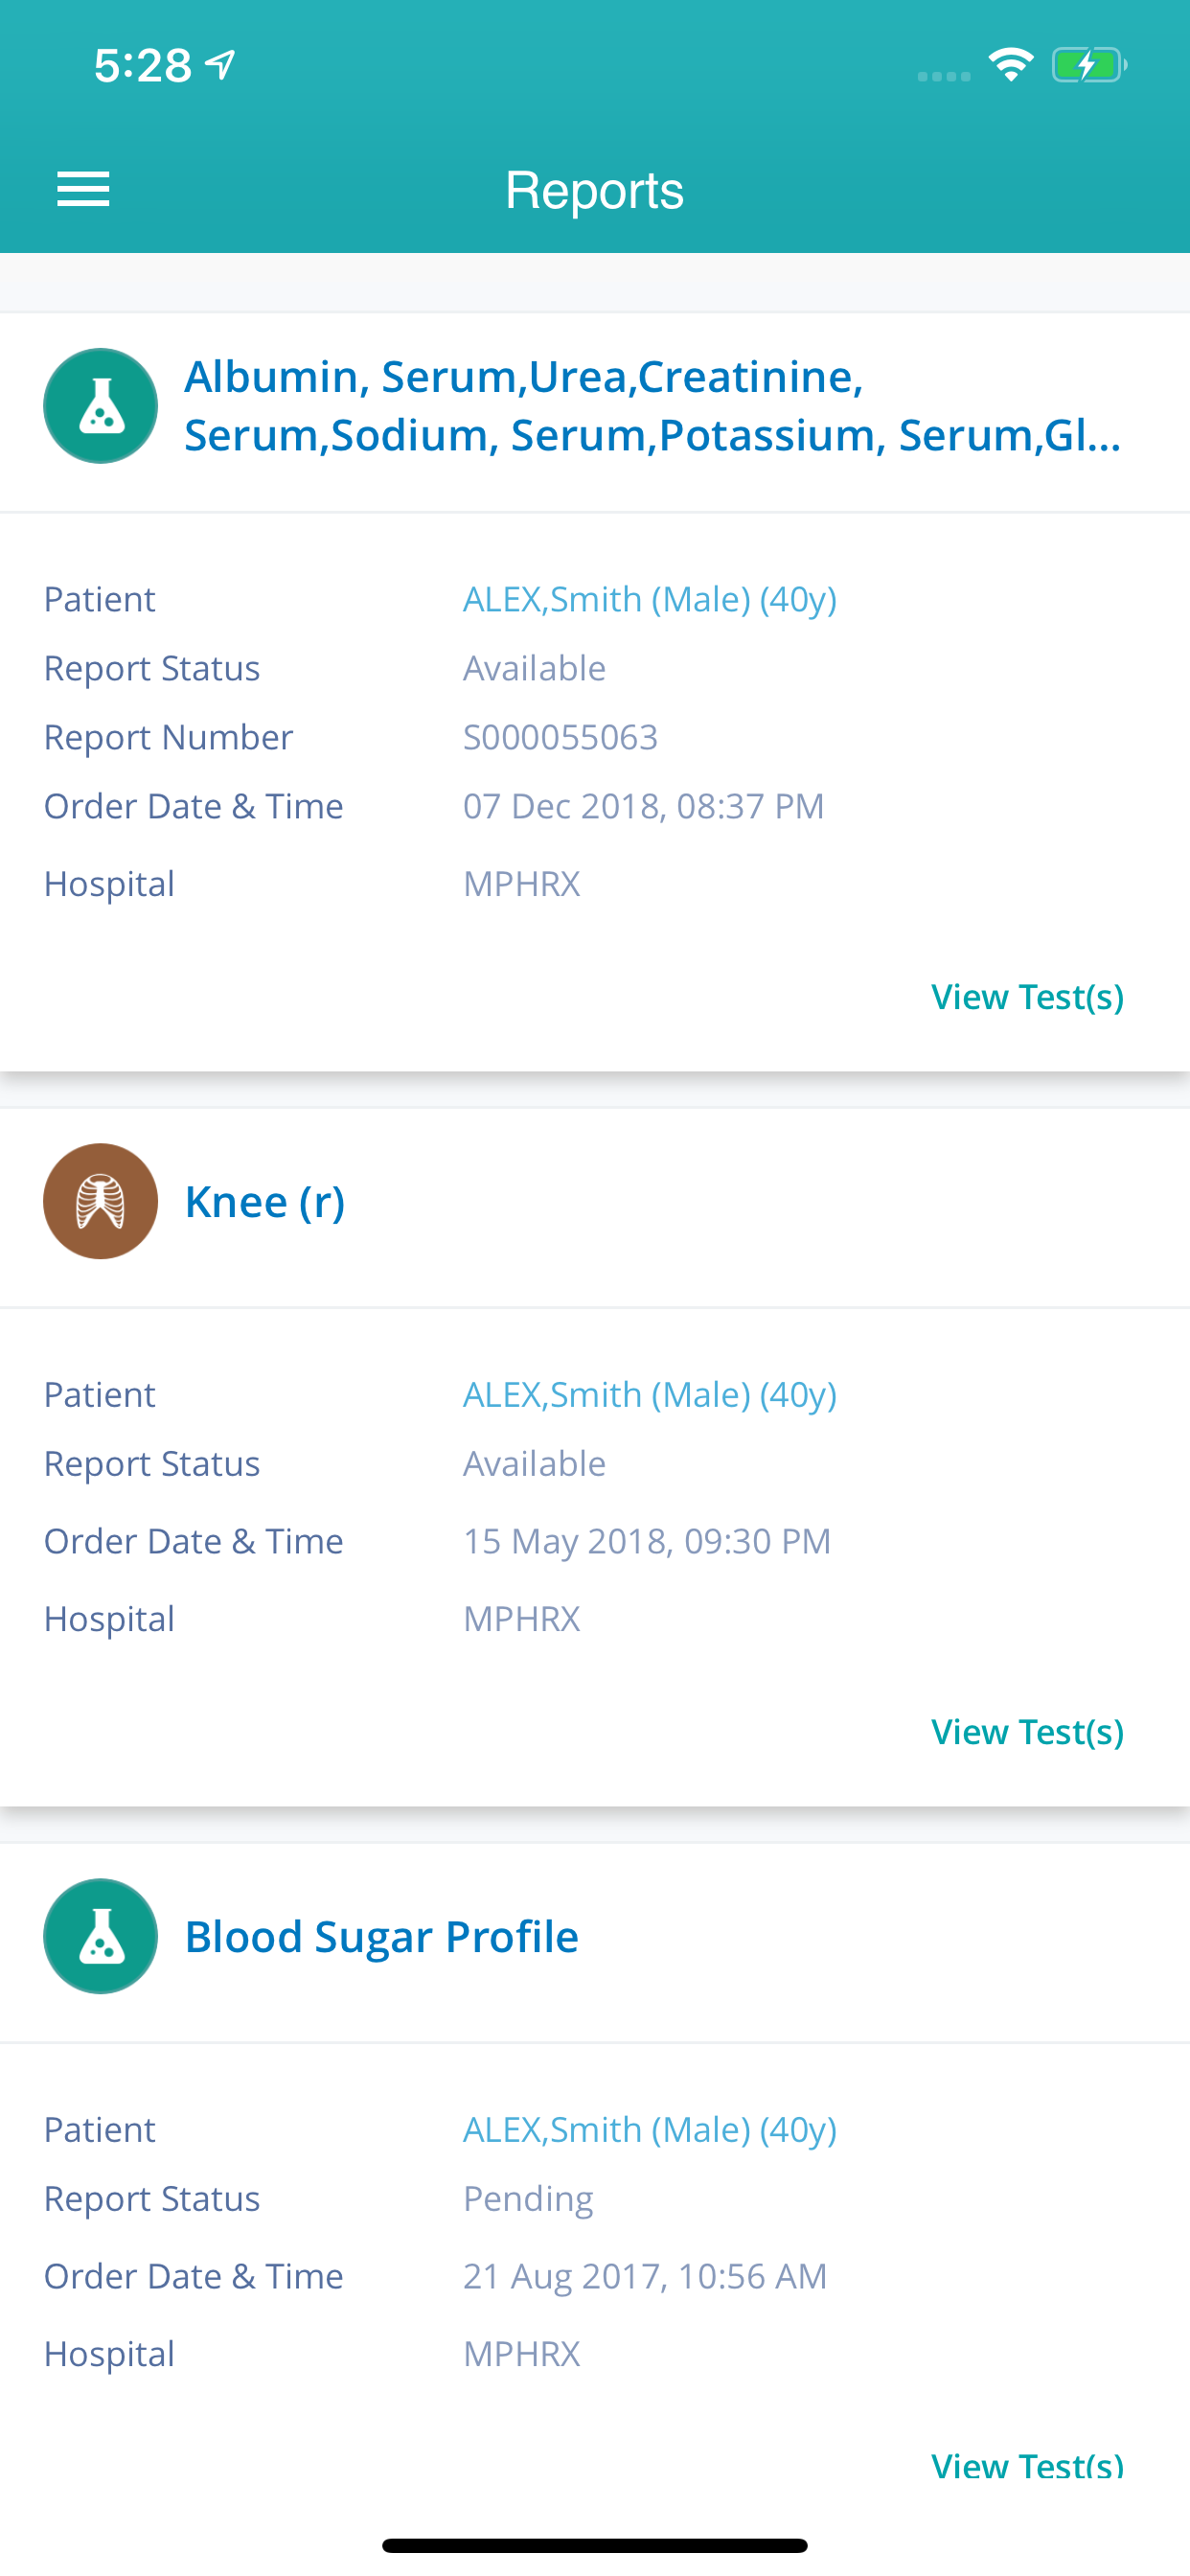Tap the home indicator bar at bottom
This screenshot has height=2576, width=1190.
click(x=595, y=2545)
